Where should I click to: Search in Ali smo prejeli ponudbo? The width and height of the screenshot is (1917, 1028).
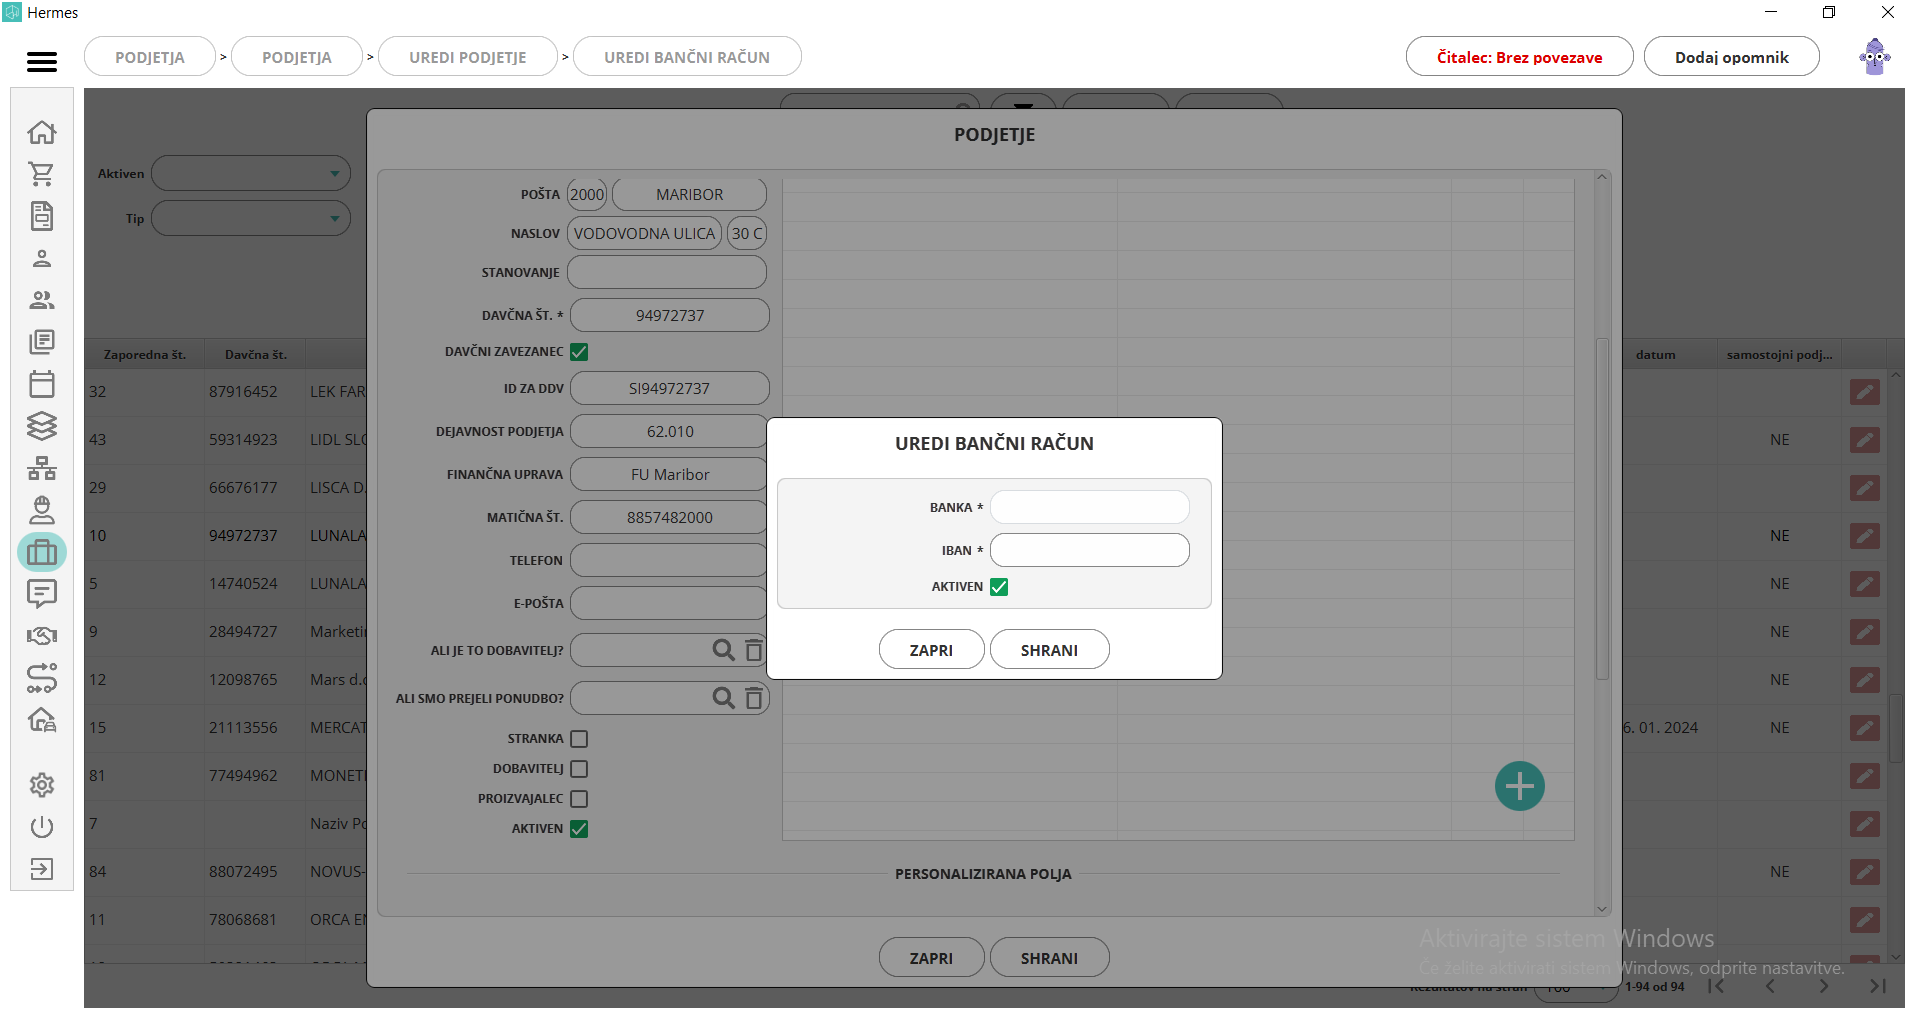[723, 698]
